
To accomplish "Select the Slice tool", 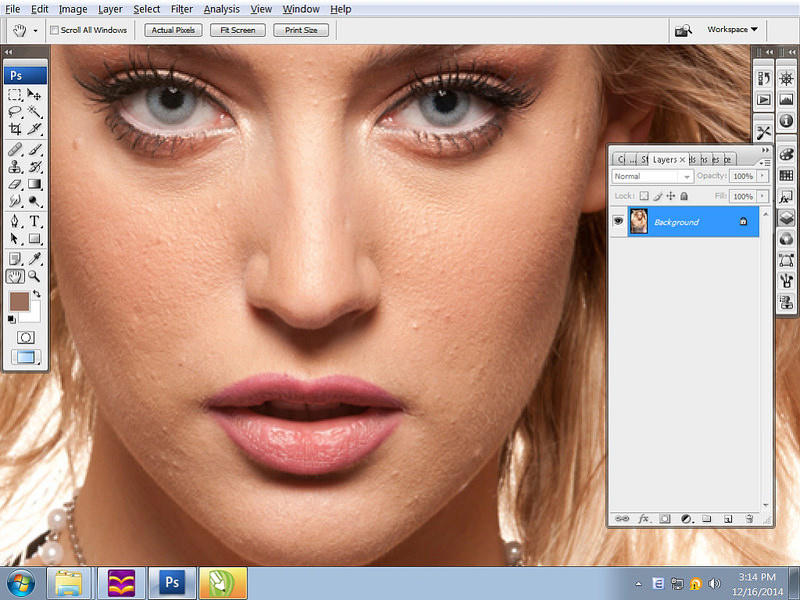I will (34, 129).
